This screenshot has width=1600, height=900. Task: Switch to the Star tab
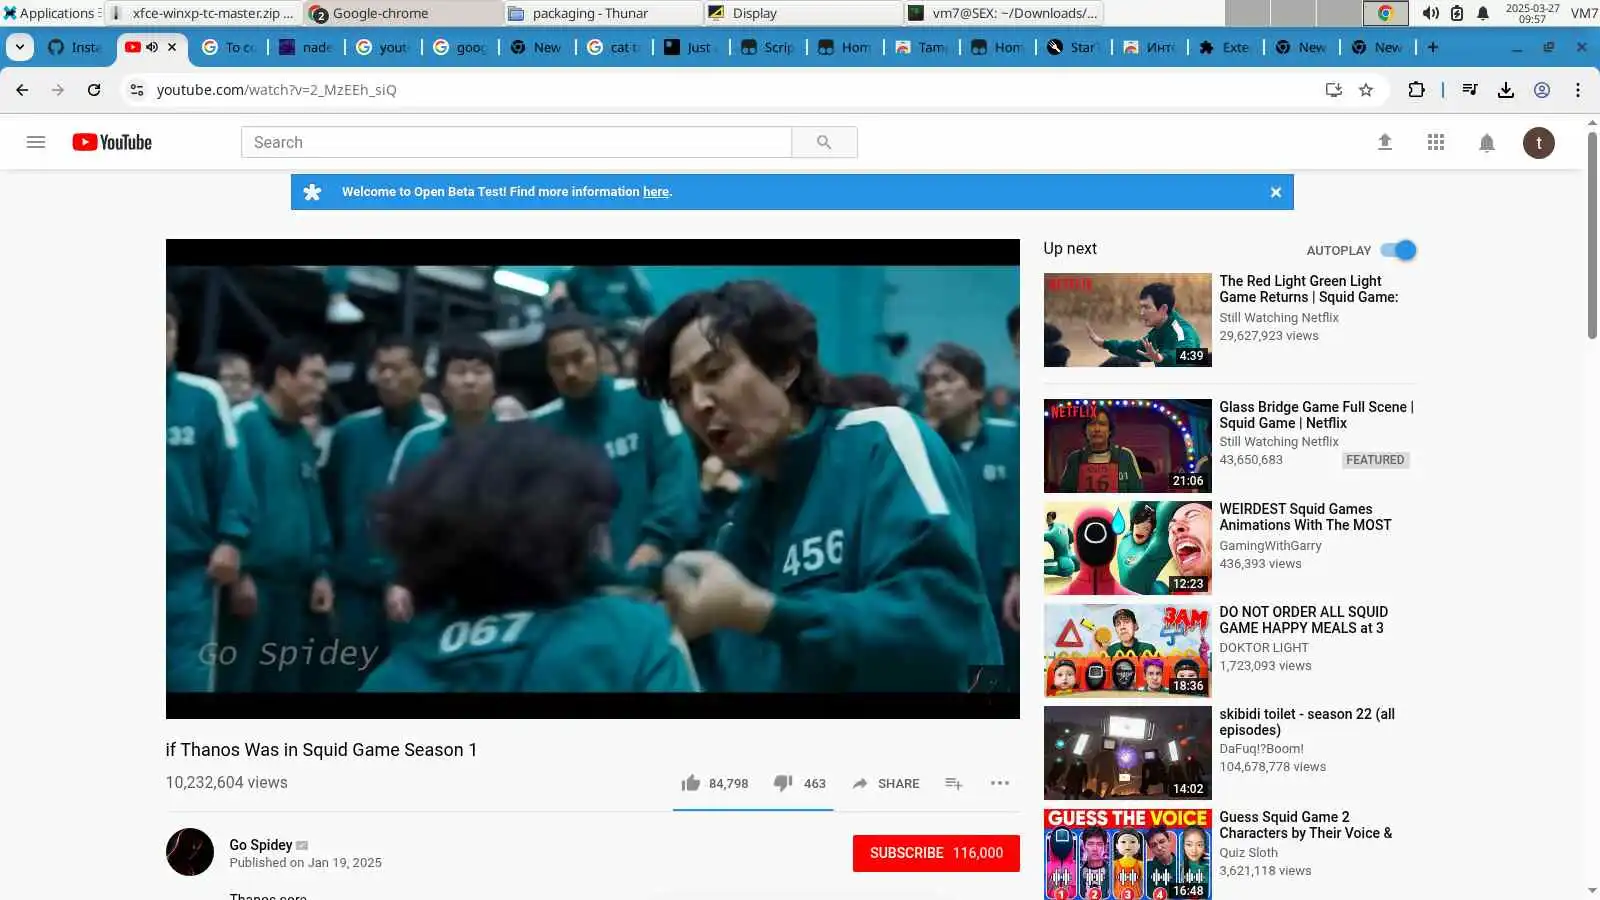(1073, 47)
